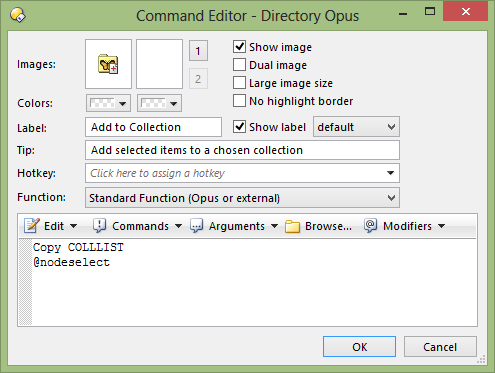
Task: Click the image number 1 button
Action: tap(198, 51)
